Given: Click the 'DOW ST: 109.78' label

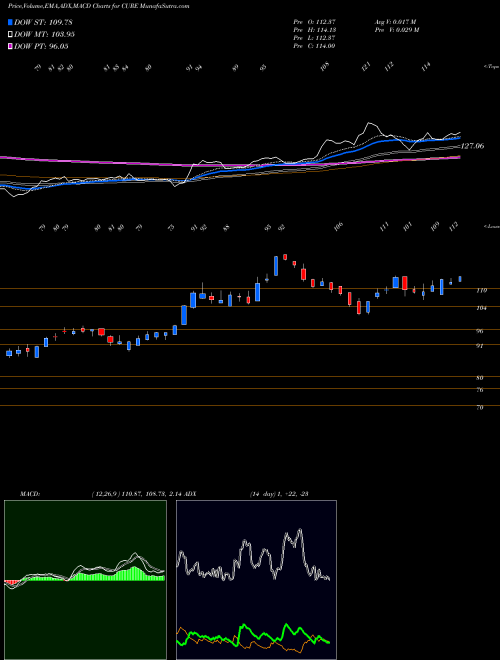Looking at the screenshot, I should click(x=43, y=22).
